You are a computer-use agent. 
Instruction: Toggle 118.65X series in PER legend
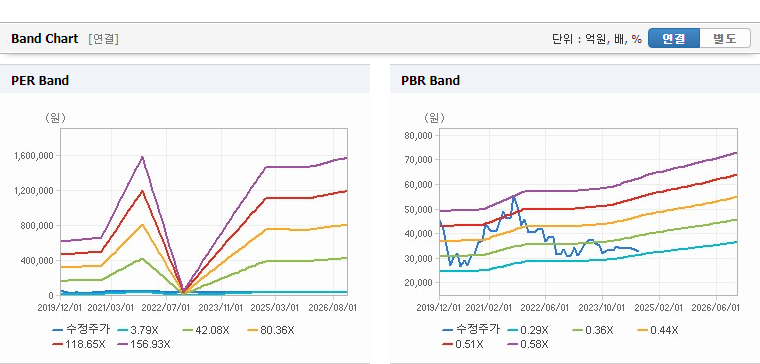click(79, 344)
